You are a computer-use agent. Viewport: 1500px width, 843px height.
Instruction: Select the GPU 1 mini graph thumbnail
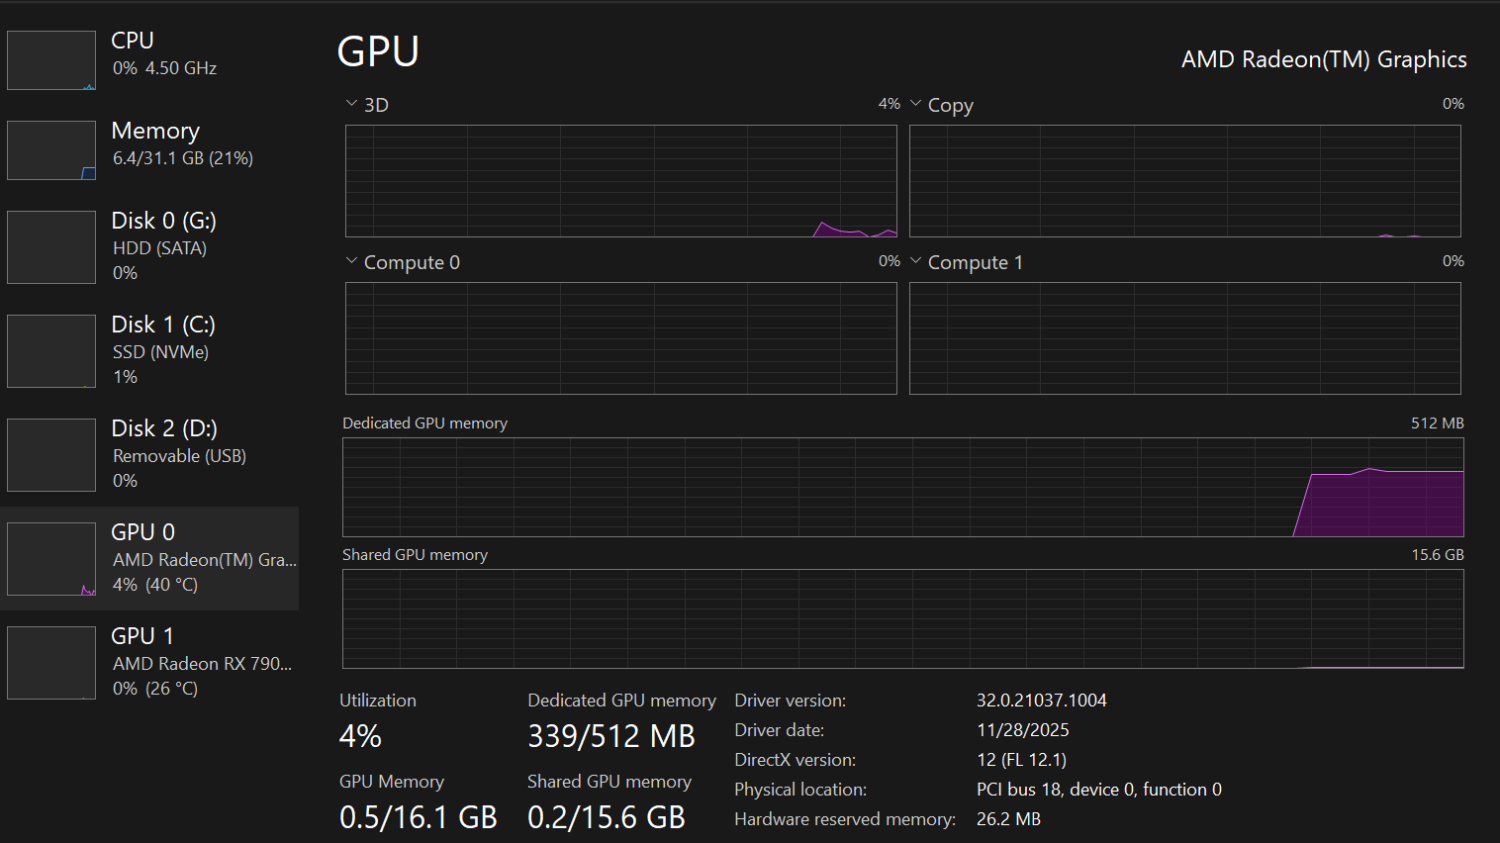coord(51,663)
